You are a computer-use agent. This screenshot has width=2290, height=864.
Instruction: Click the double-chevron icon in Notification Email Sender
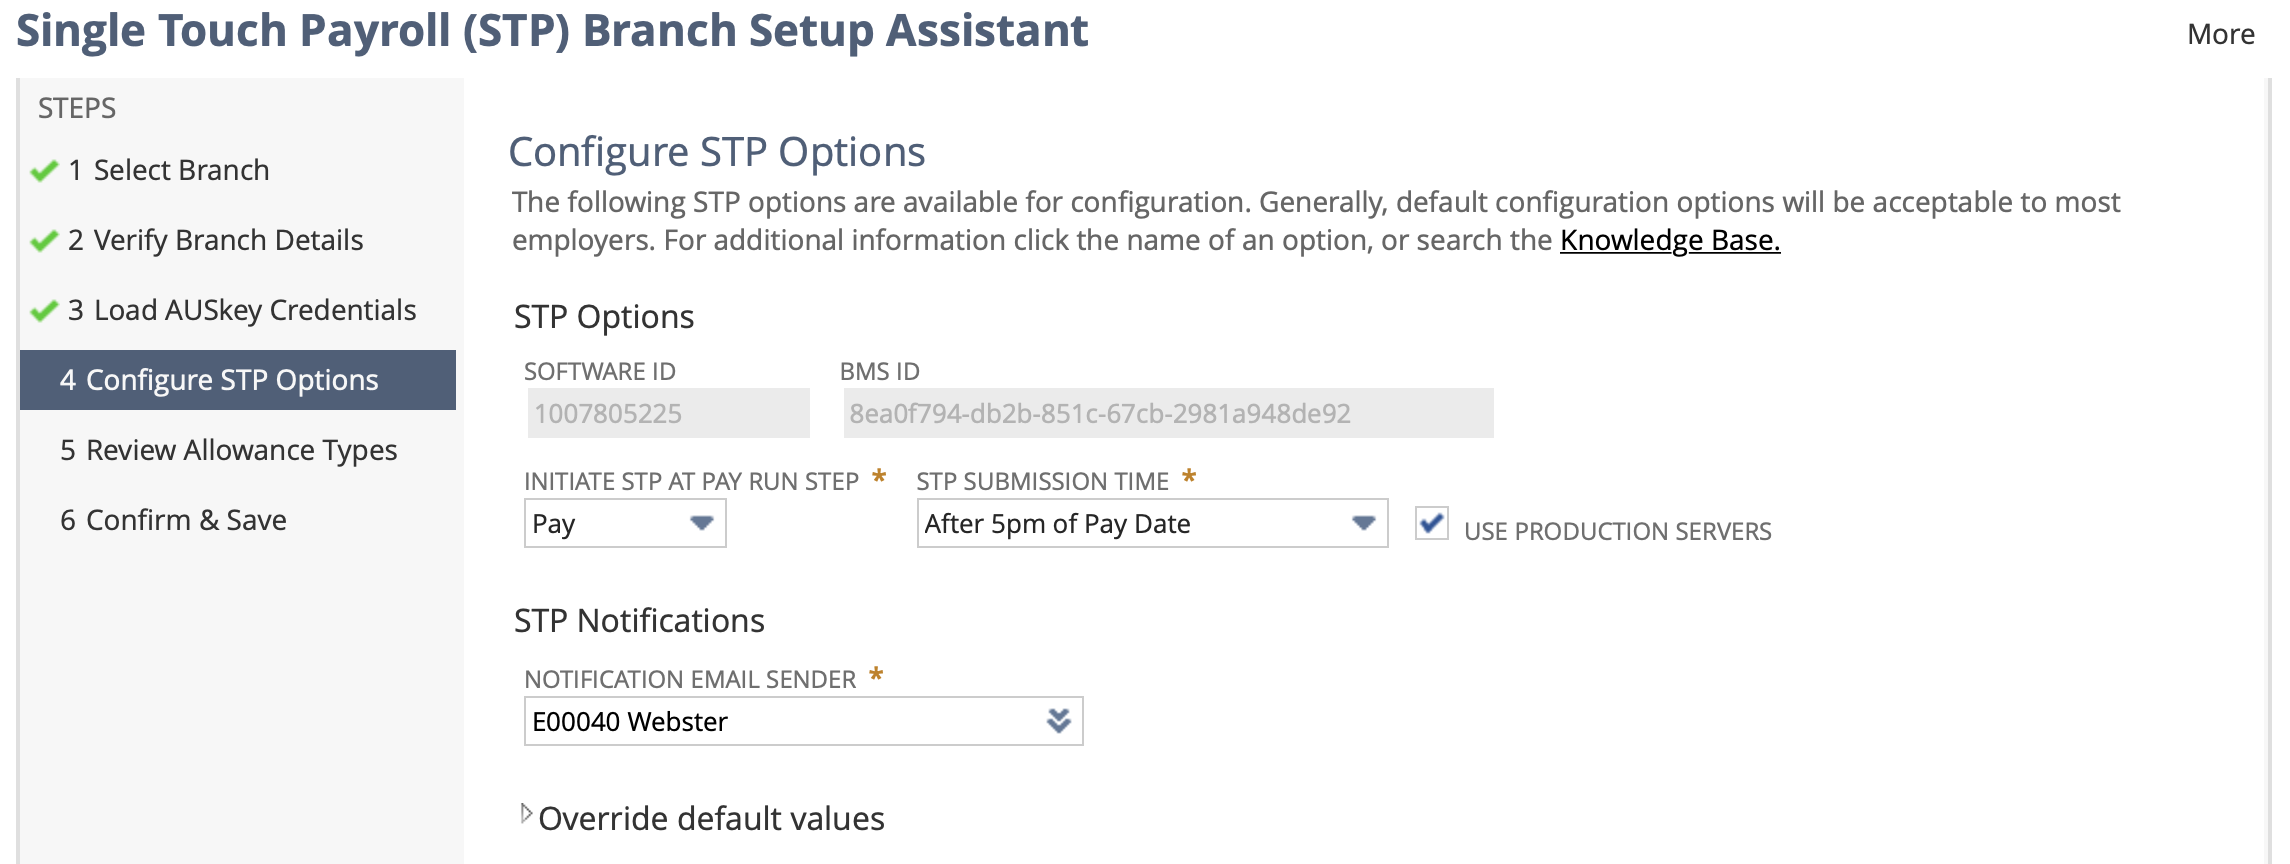click(1059, 720)
